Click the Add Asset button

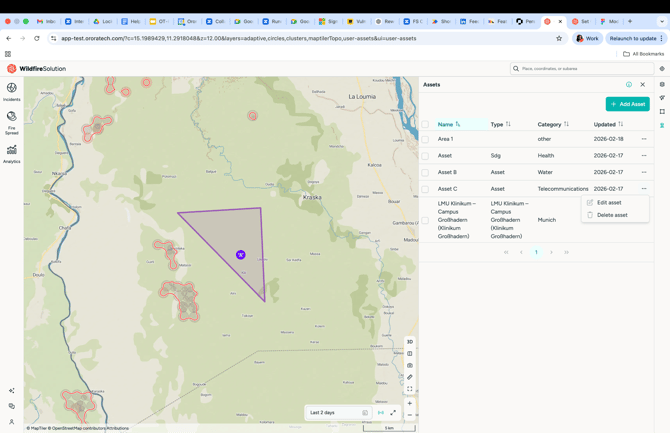coord(627,104)
